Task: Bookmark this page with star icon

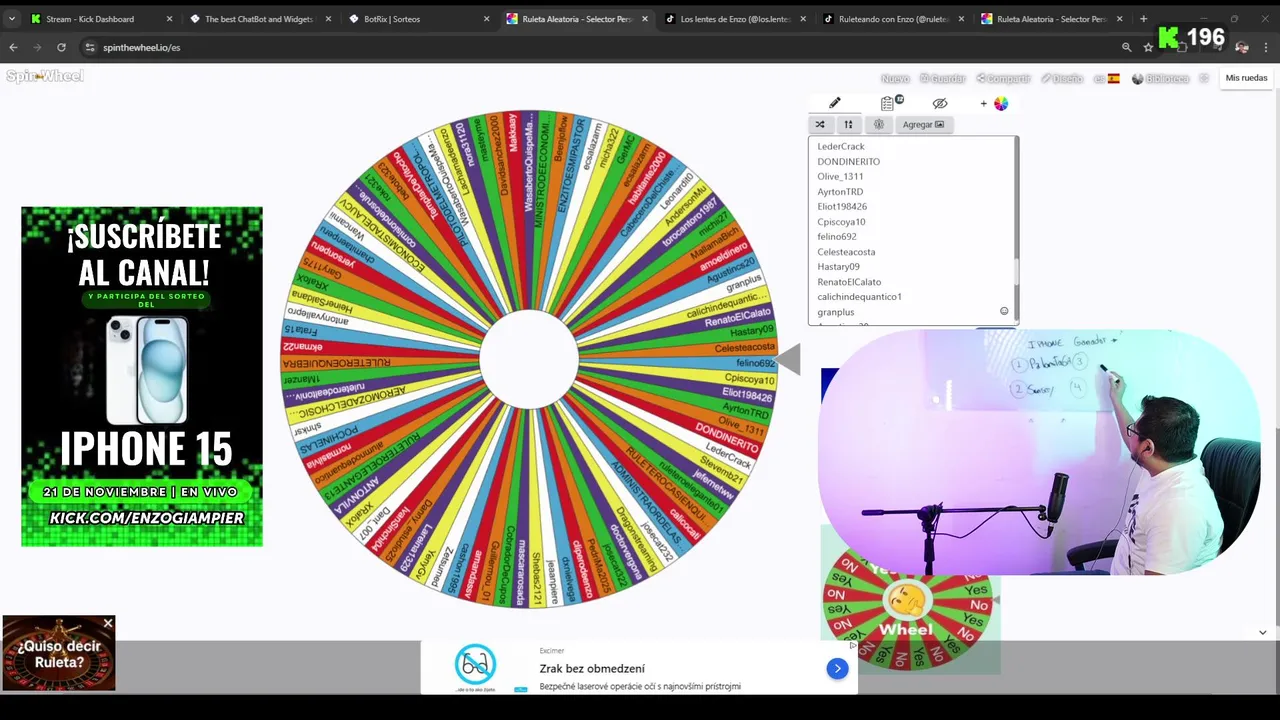Action: (x=1148, y=47)
